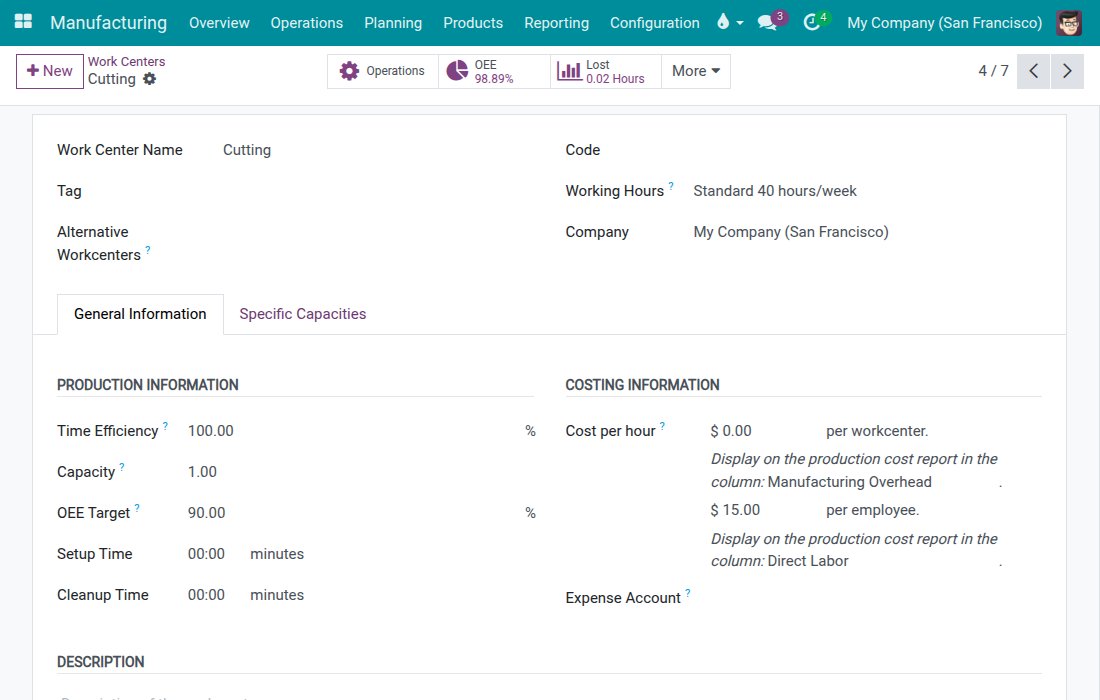Click the Manufacturing app title

(109, 22)
